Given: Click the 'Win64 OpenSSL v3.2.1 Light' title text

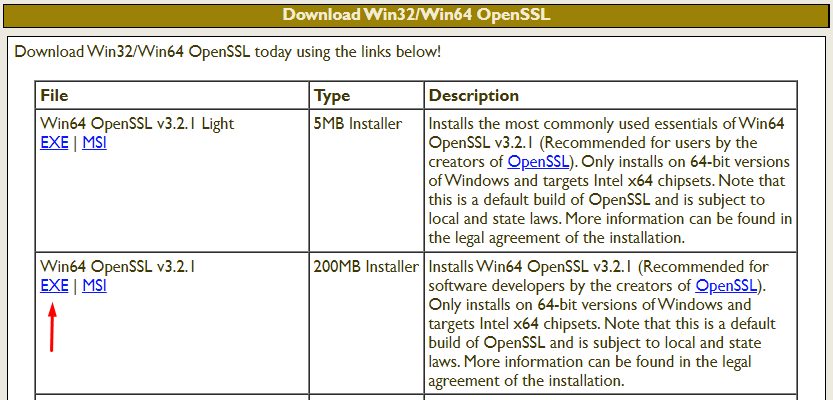Looking at the screenshot, I should 137,124.
